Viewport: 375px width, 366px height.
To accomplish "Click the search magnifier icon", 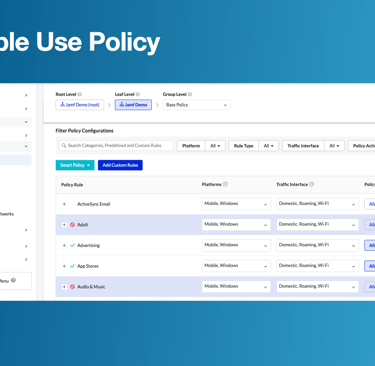I will tap(64, 146).
